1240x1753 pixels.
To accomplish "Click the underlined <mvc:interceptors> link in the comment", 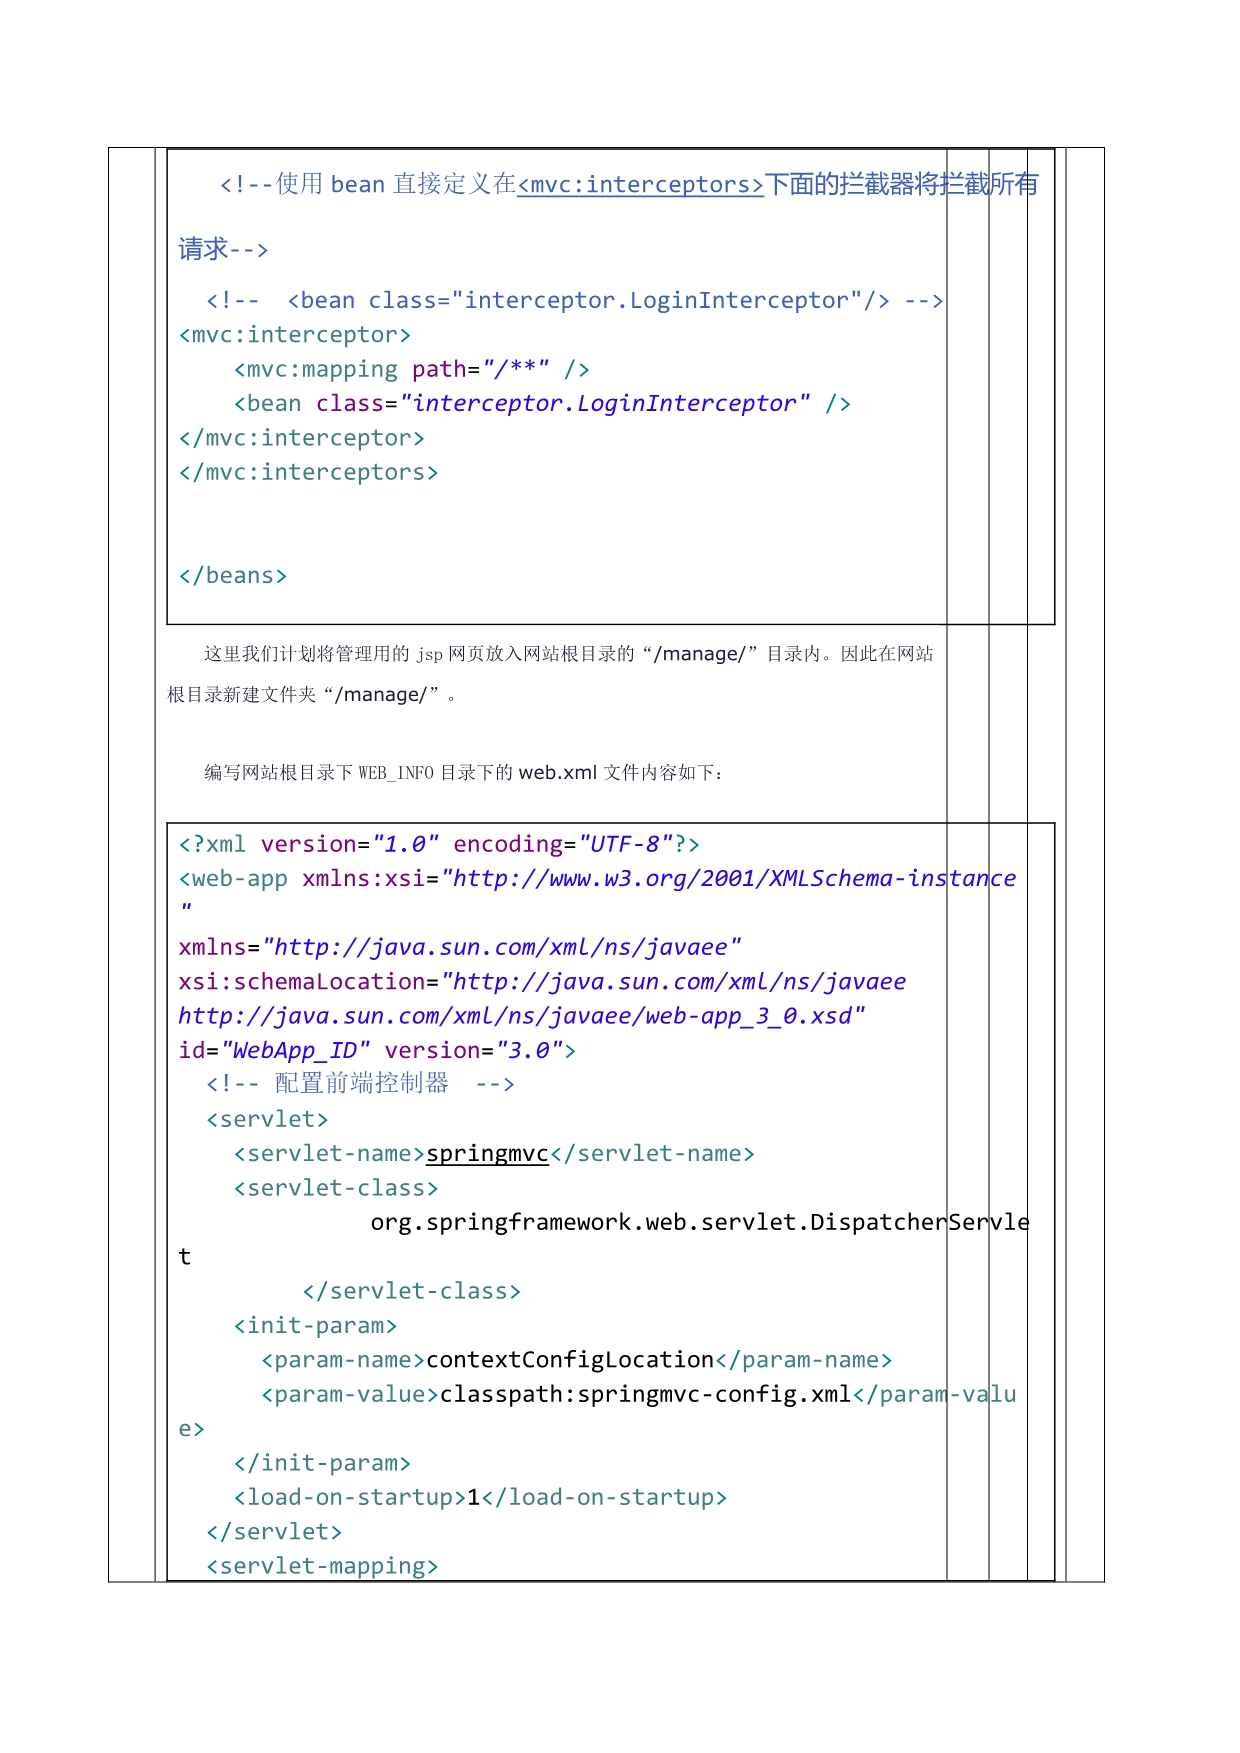I will click(x=640, y=185).
